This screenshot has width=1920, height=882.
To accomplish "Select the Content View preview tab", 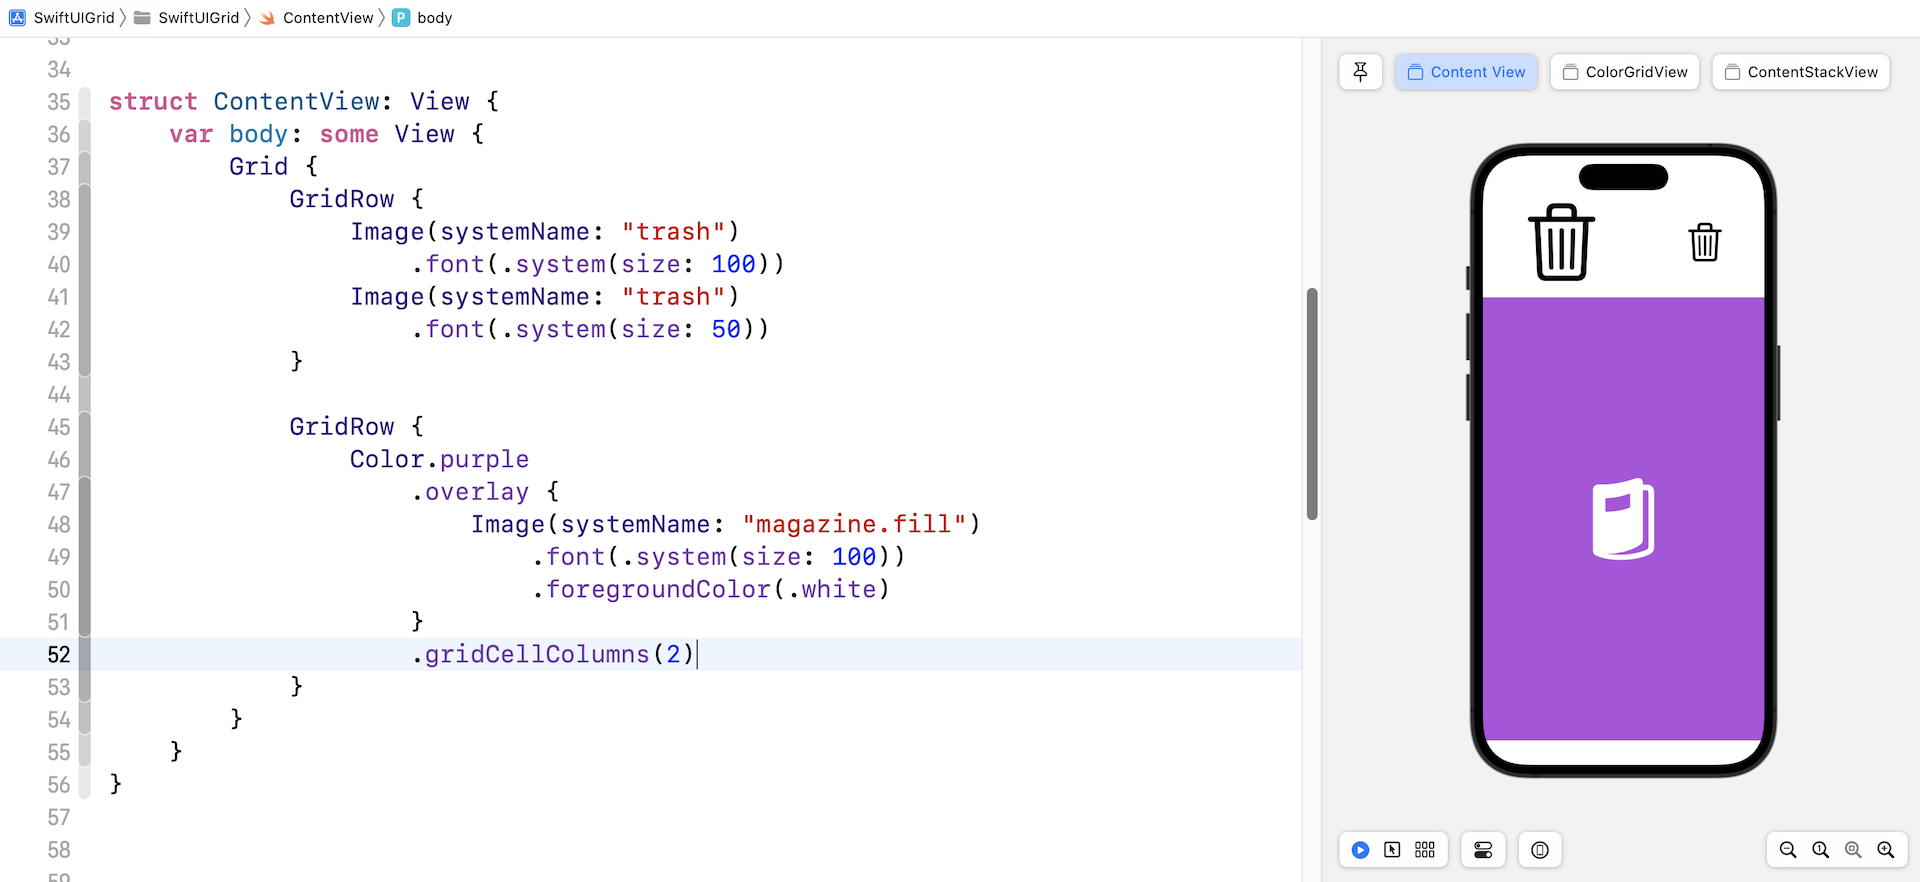I will pos(1466,72).
